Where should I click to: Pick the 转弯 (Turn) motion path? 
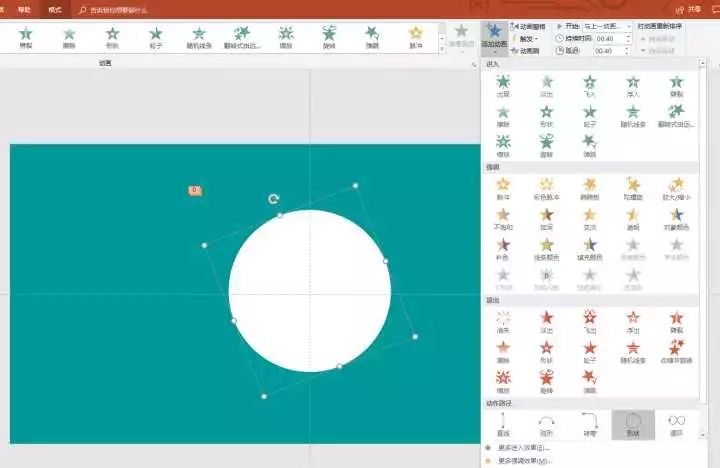tap(590, 424)
